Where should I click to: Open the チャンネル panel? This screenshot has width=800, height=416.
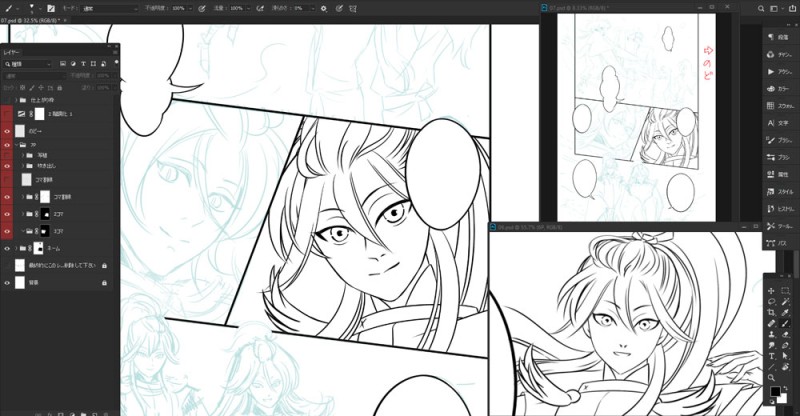[x=778, y=54]
